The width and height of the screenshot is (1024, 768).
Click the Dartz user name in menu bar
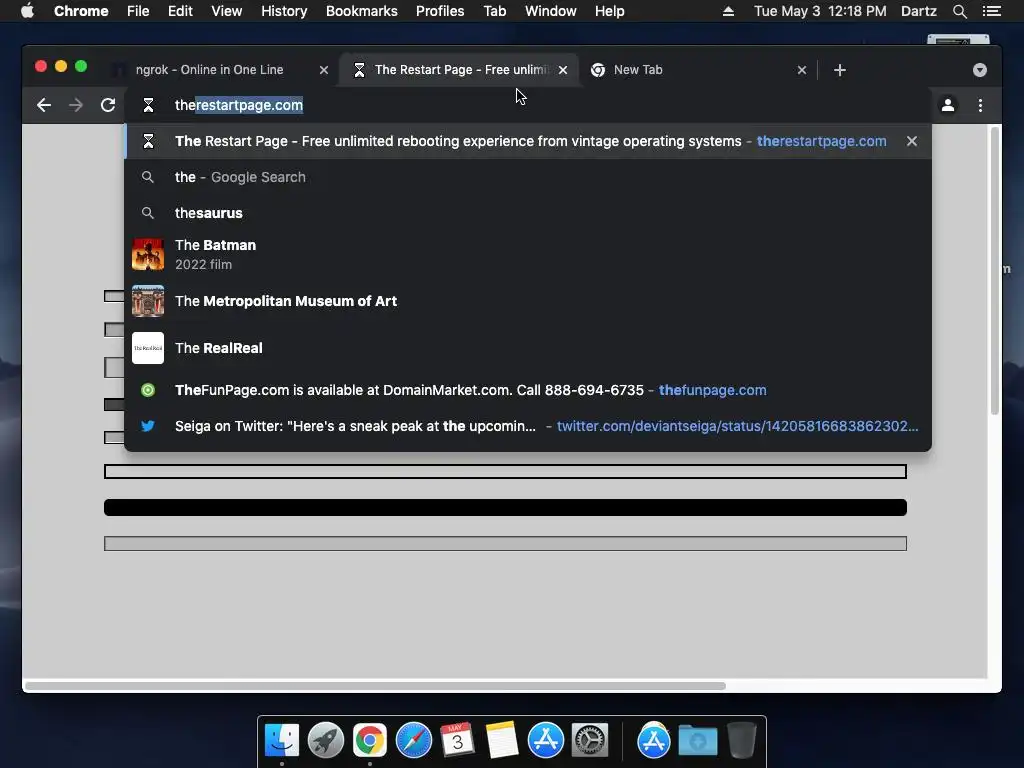[919, 11]
